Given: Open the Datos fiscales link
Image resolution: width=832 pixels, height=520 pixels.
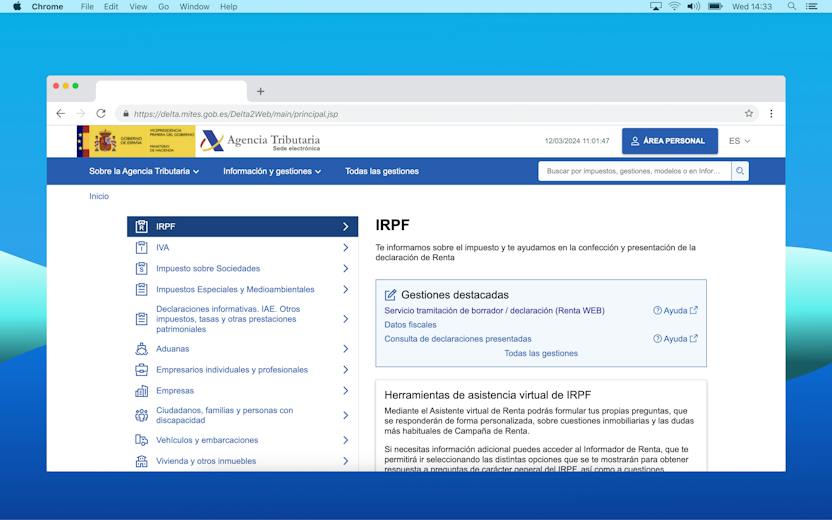Looking at the screenshot, I should click(x=410, y=325).
